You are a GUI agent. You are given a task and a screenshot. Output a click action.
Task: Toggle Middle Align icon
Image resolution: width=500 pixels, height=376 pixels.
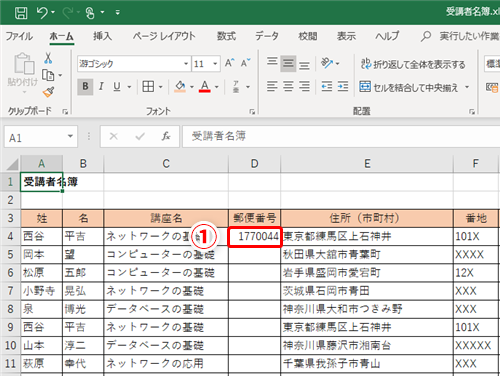point(288,63)
